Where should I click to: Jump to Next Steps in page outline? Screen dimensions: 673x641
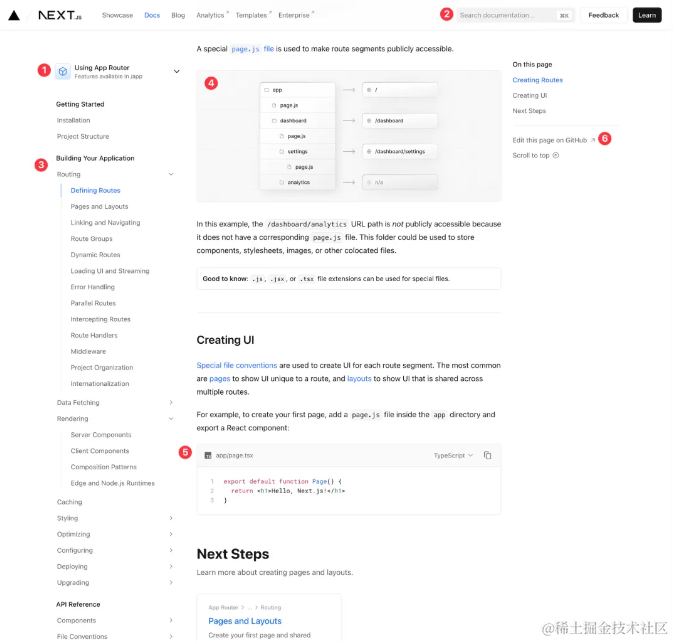click(x=529, y=111)
